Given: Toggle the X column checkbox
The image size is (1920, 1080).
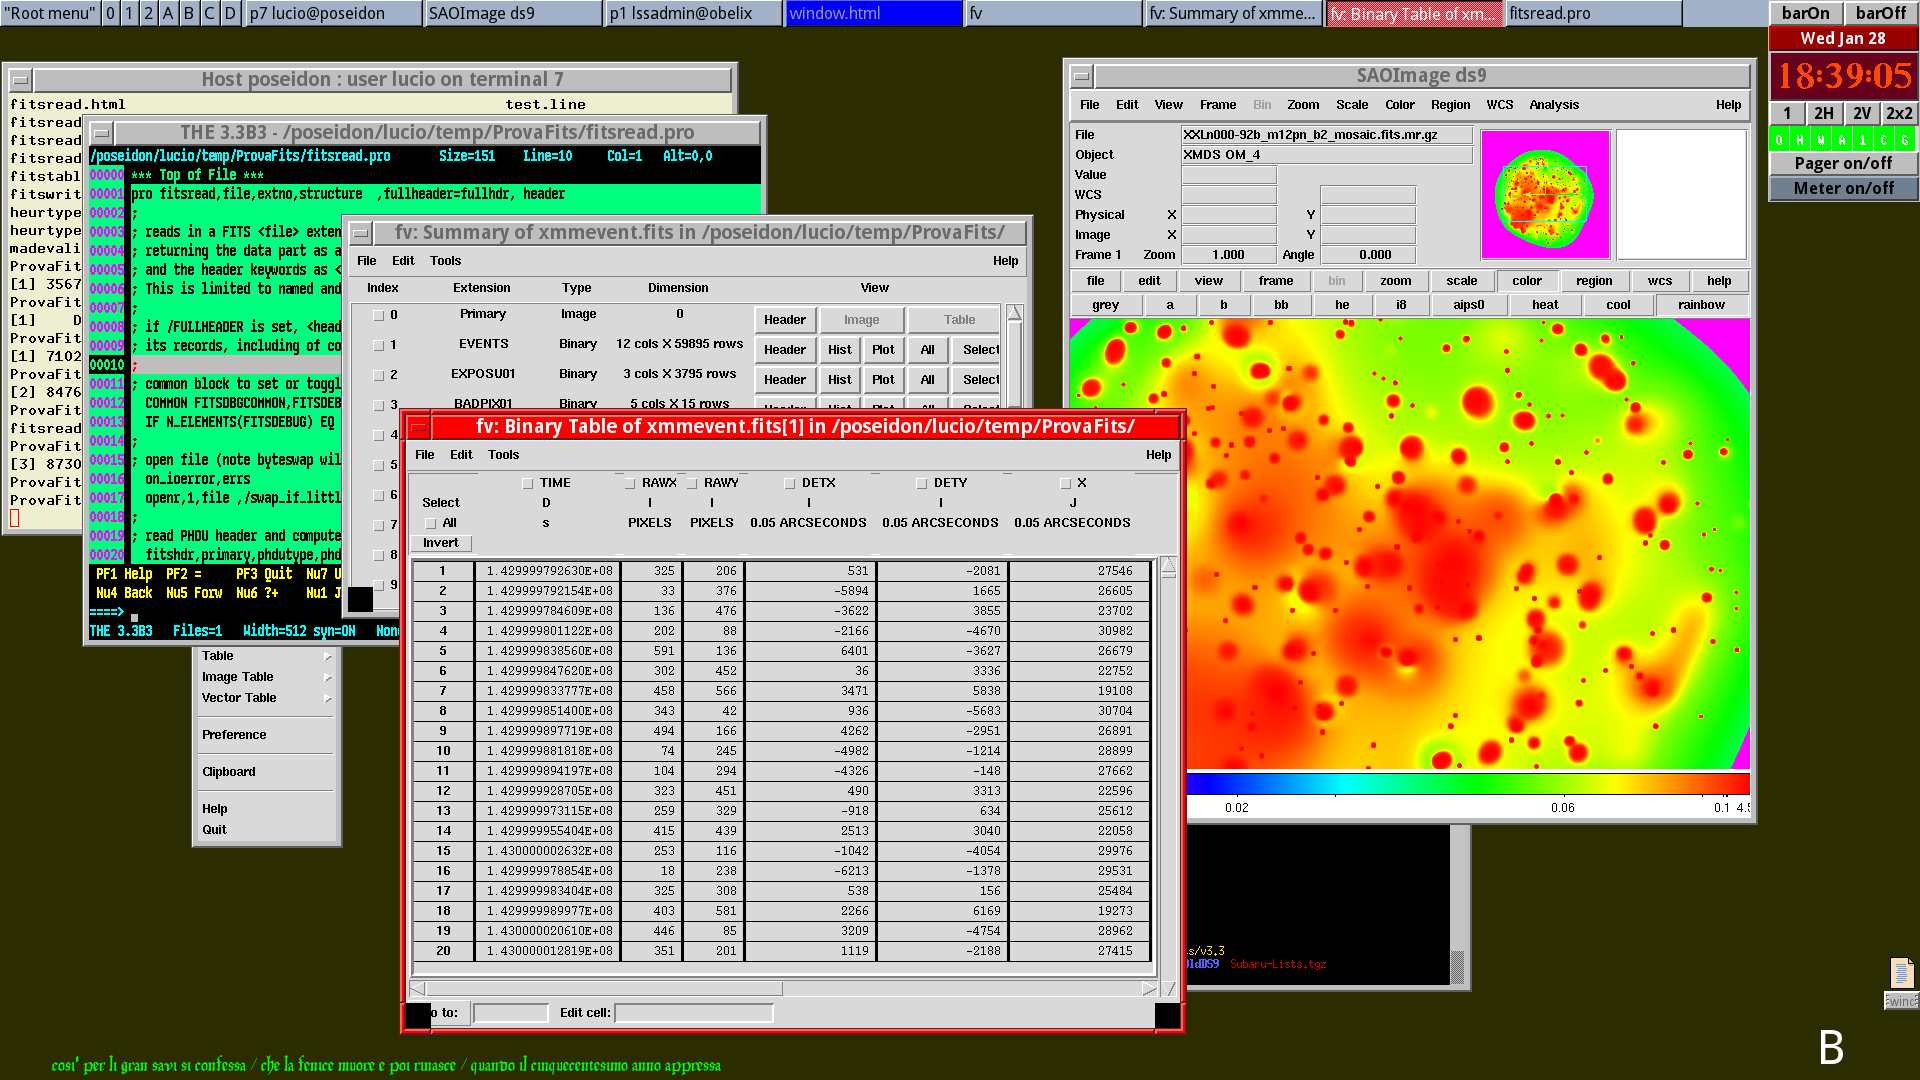Looking at the screenshot, I should 1065,484.
